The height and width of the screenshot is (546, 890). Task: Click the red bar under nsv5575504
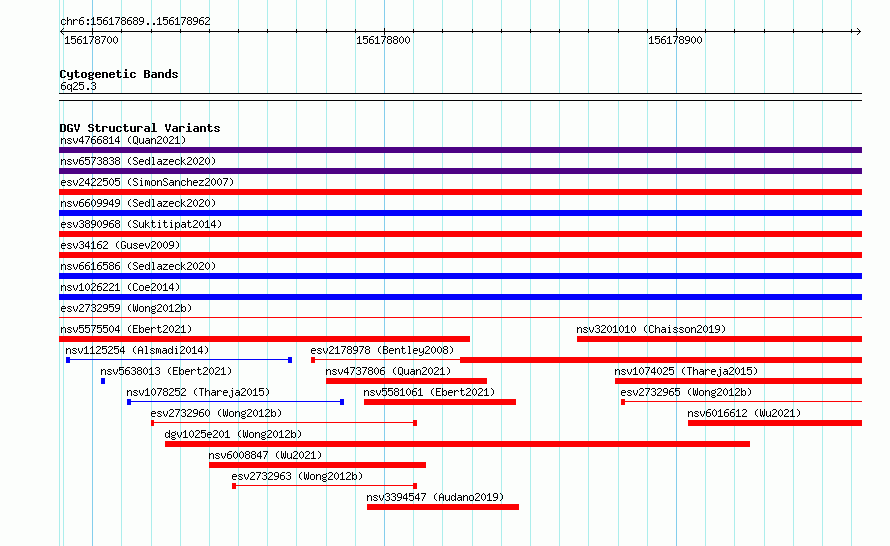265,339
